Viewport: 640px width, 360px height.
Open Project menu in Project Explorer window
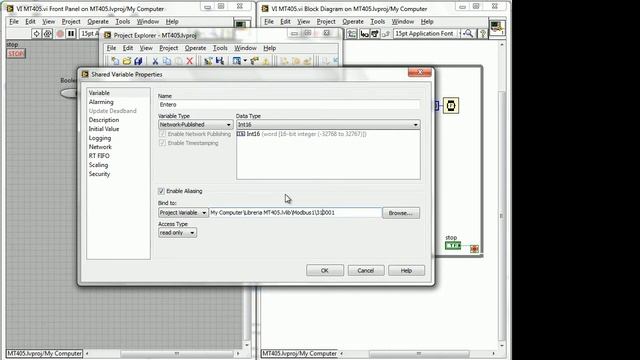(x=169, y=48)
